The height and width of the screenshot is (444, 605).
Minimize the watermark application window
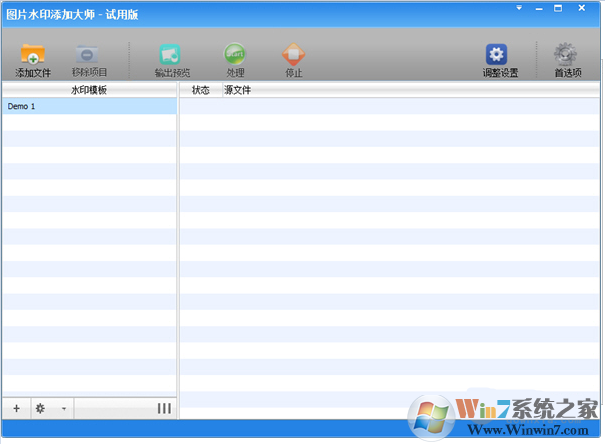coord(543,9)
